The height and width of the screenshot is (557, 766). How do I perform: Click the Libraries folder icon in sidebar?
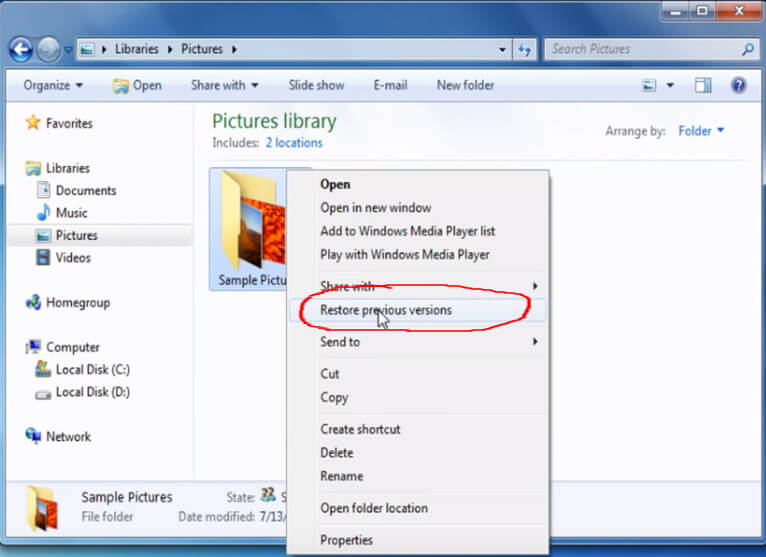33,169
